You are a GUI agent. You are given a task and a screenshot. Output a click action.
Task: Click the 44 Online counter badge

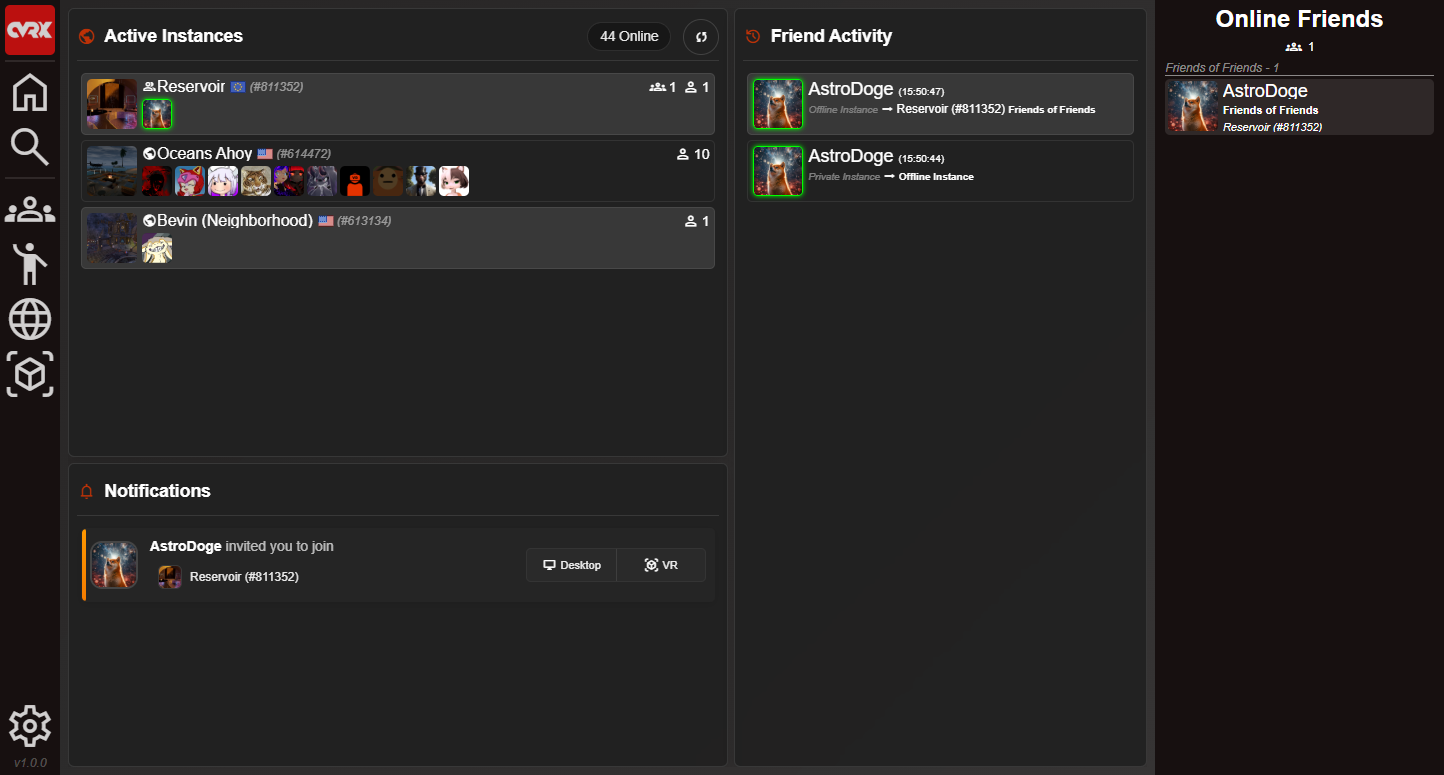coord(629,37)
